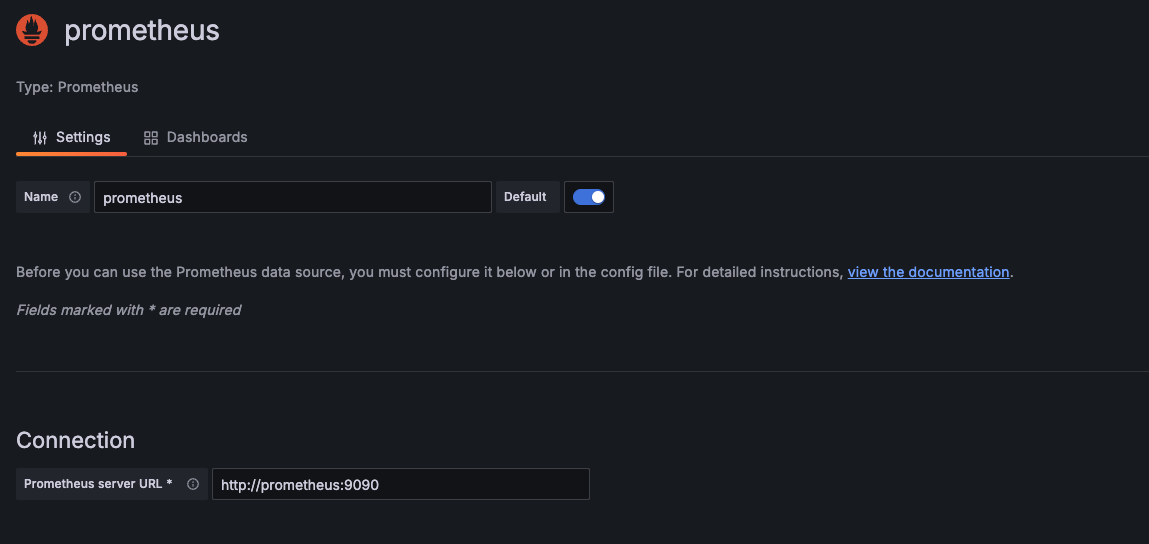
Task: Switch to the Settings tab
Action: pyautogui.click(x=72, y=137)
